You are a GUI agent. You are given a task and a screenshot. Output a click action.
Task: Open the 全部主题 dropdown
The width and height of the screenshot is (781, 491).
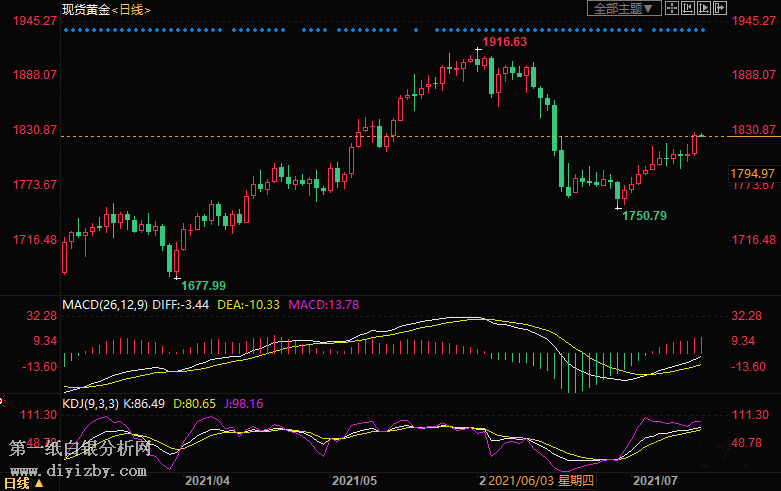(x=621, y=9)
